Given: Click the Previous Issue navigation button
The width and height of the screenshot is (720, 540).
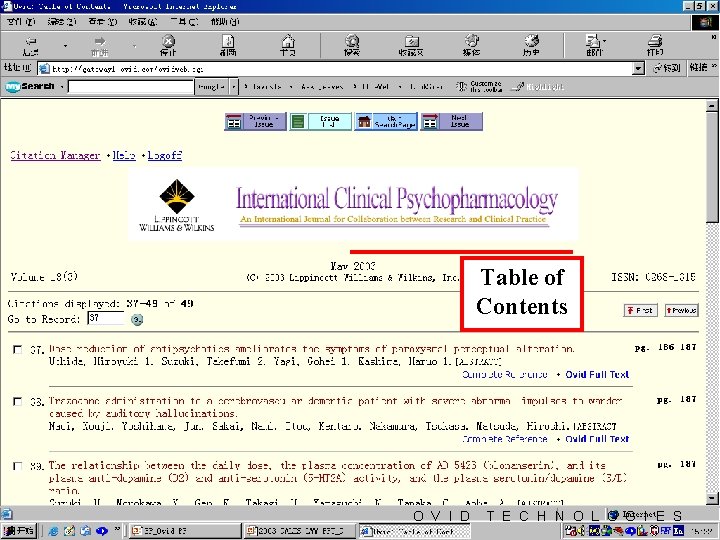Looking at the screenshot, I should 255,122.
